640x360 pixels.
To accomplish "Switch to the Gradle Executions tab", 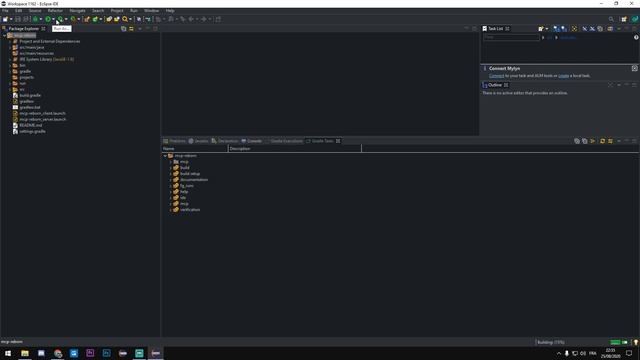I will coord(284,141).
